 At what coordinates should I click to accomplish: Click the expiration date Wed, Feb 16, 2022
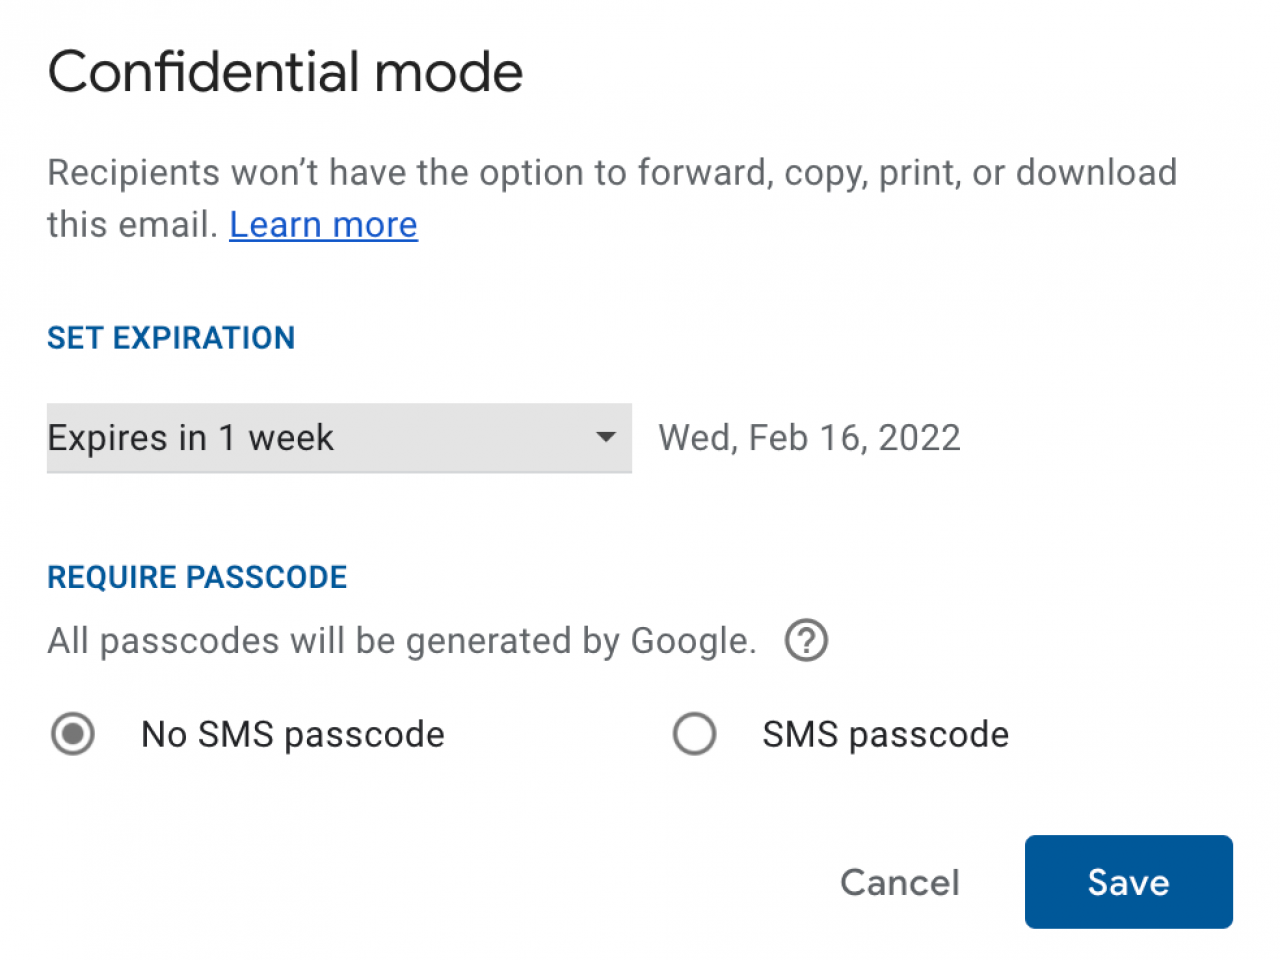[x=809, y=437]
